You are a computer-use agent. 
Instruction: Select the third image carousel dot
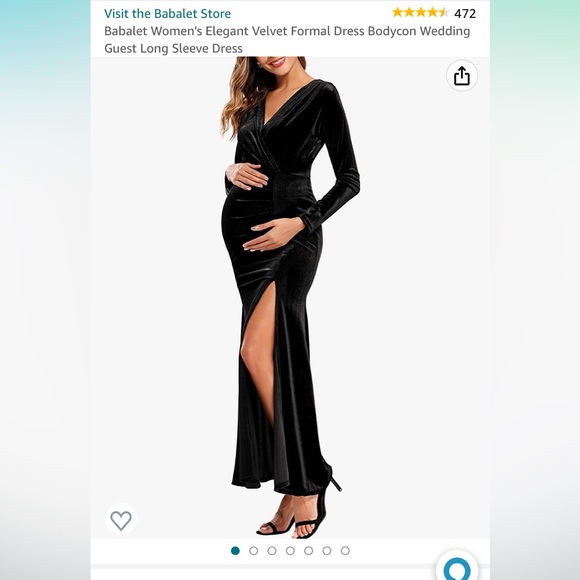[x=272, y=551]
